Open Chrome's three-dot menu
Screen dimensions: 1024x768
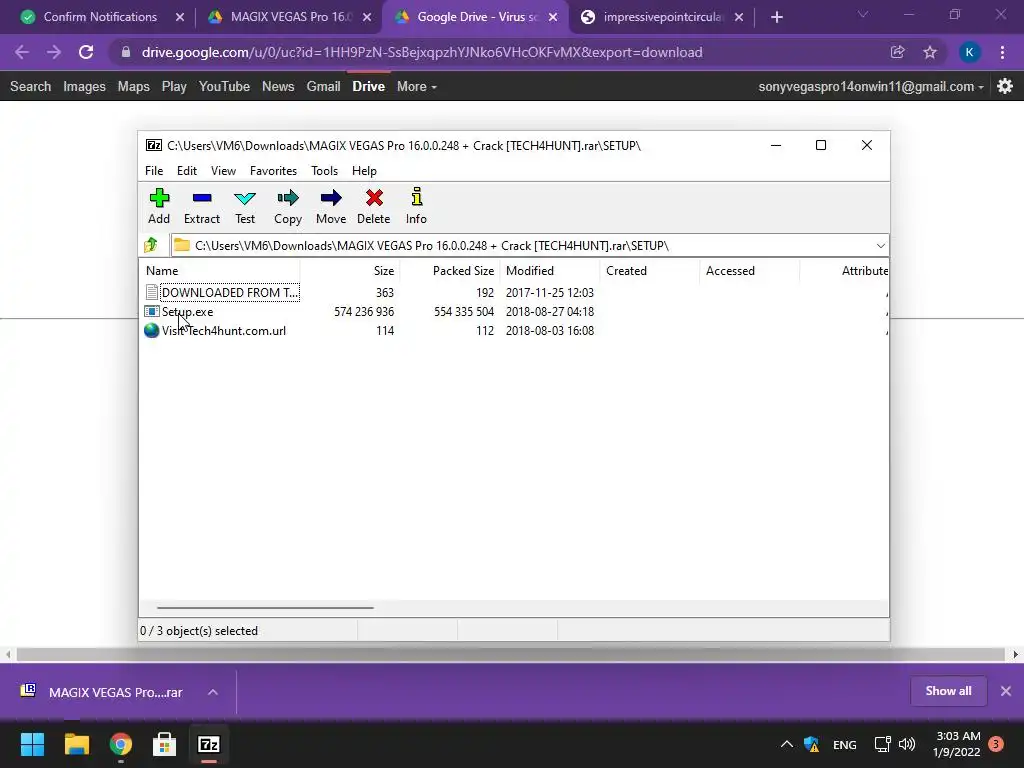tap(1002, 52)
